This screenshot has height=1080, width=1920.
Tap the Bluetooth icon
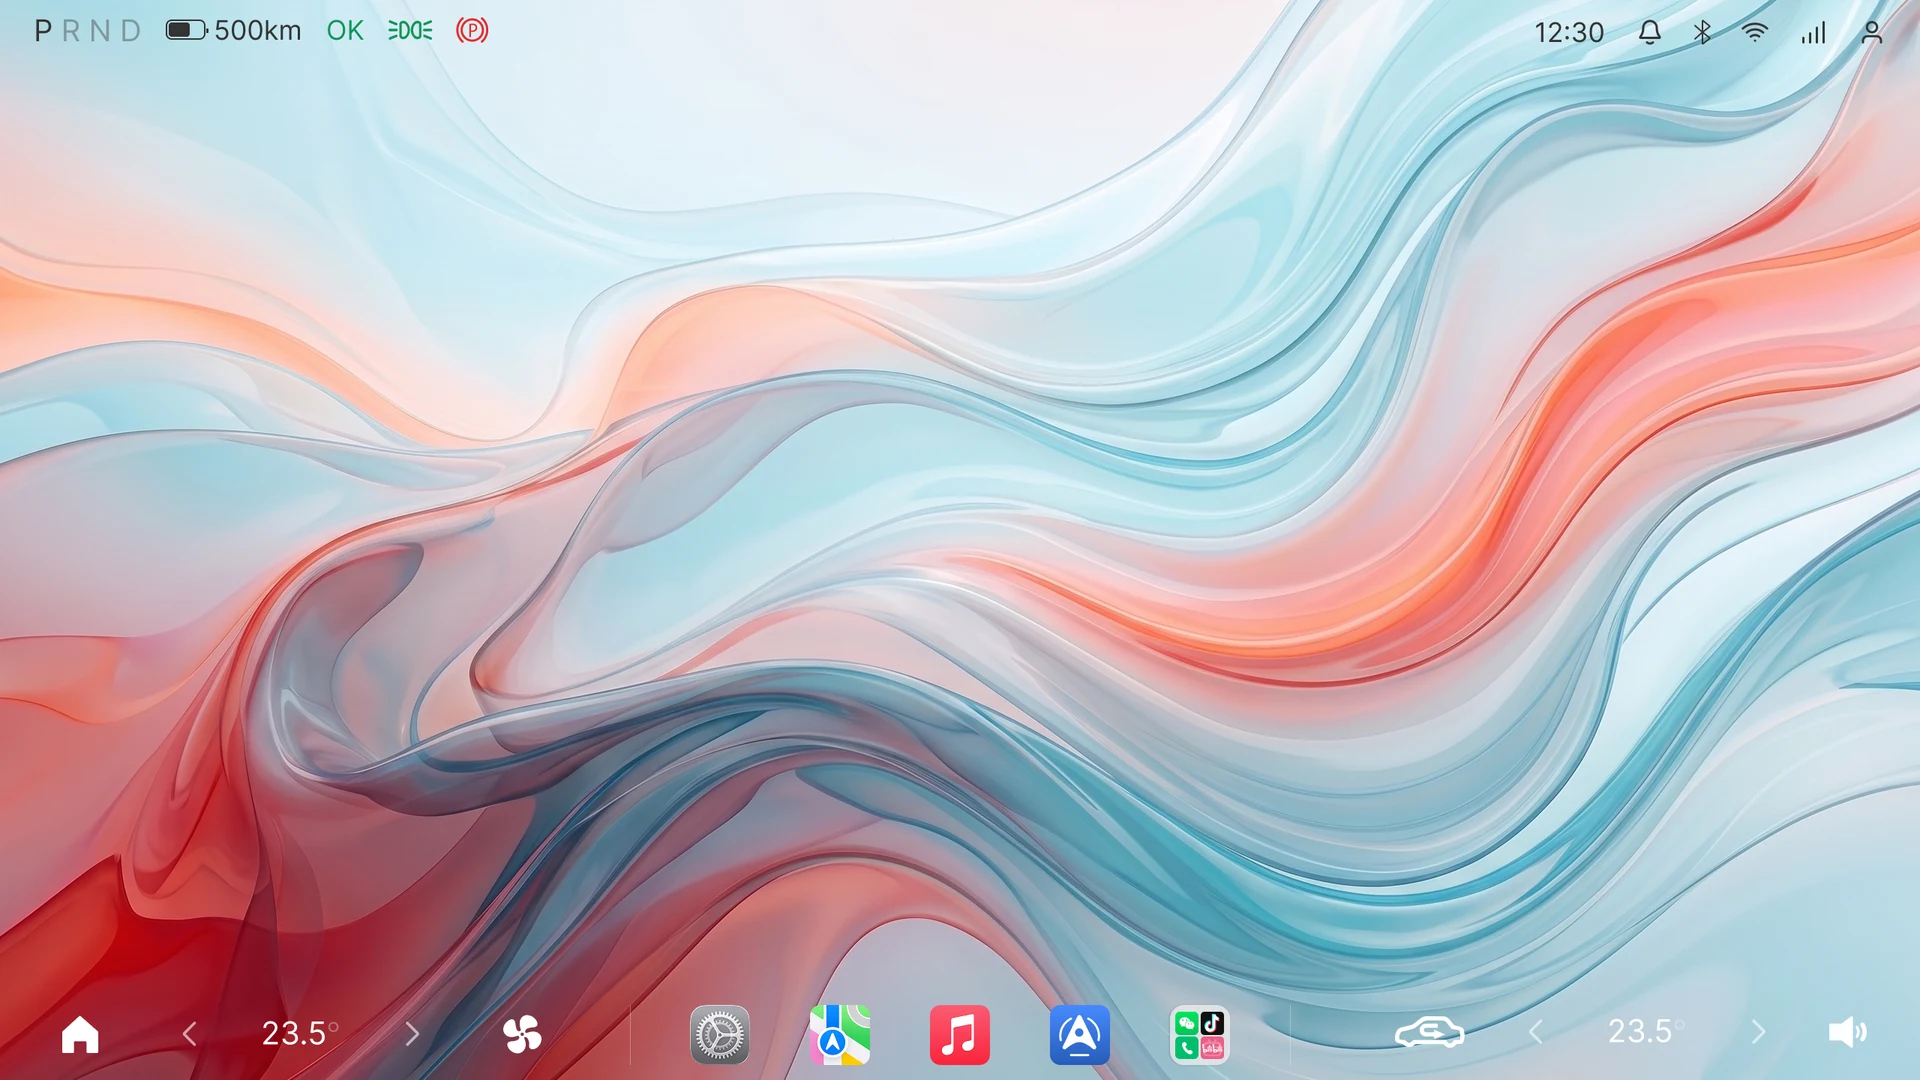click(x=1702, y=32)
